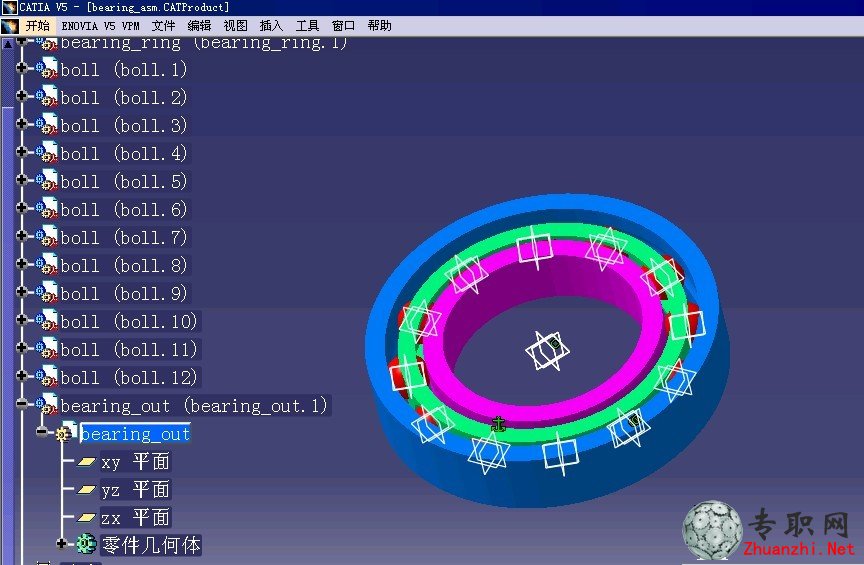This screenshot has width=864, height=565.
Task: Expand the boll (boll.6) node
Action: point(21,208)
